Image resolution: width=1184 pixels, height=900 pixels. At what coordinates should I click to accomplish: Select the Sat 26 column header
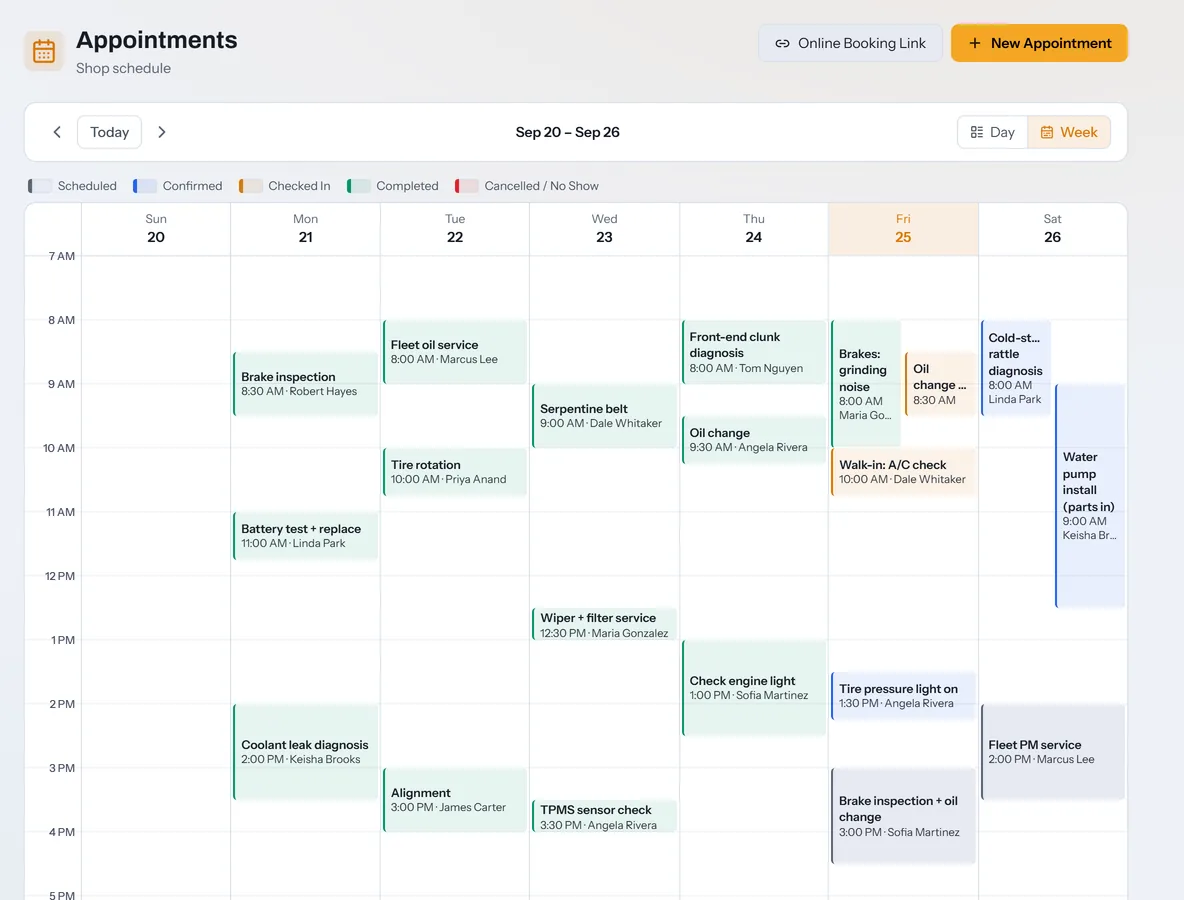tap(1053, 229)
